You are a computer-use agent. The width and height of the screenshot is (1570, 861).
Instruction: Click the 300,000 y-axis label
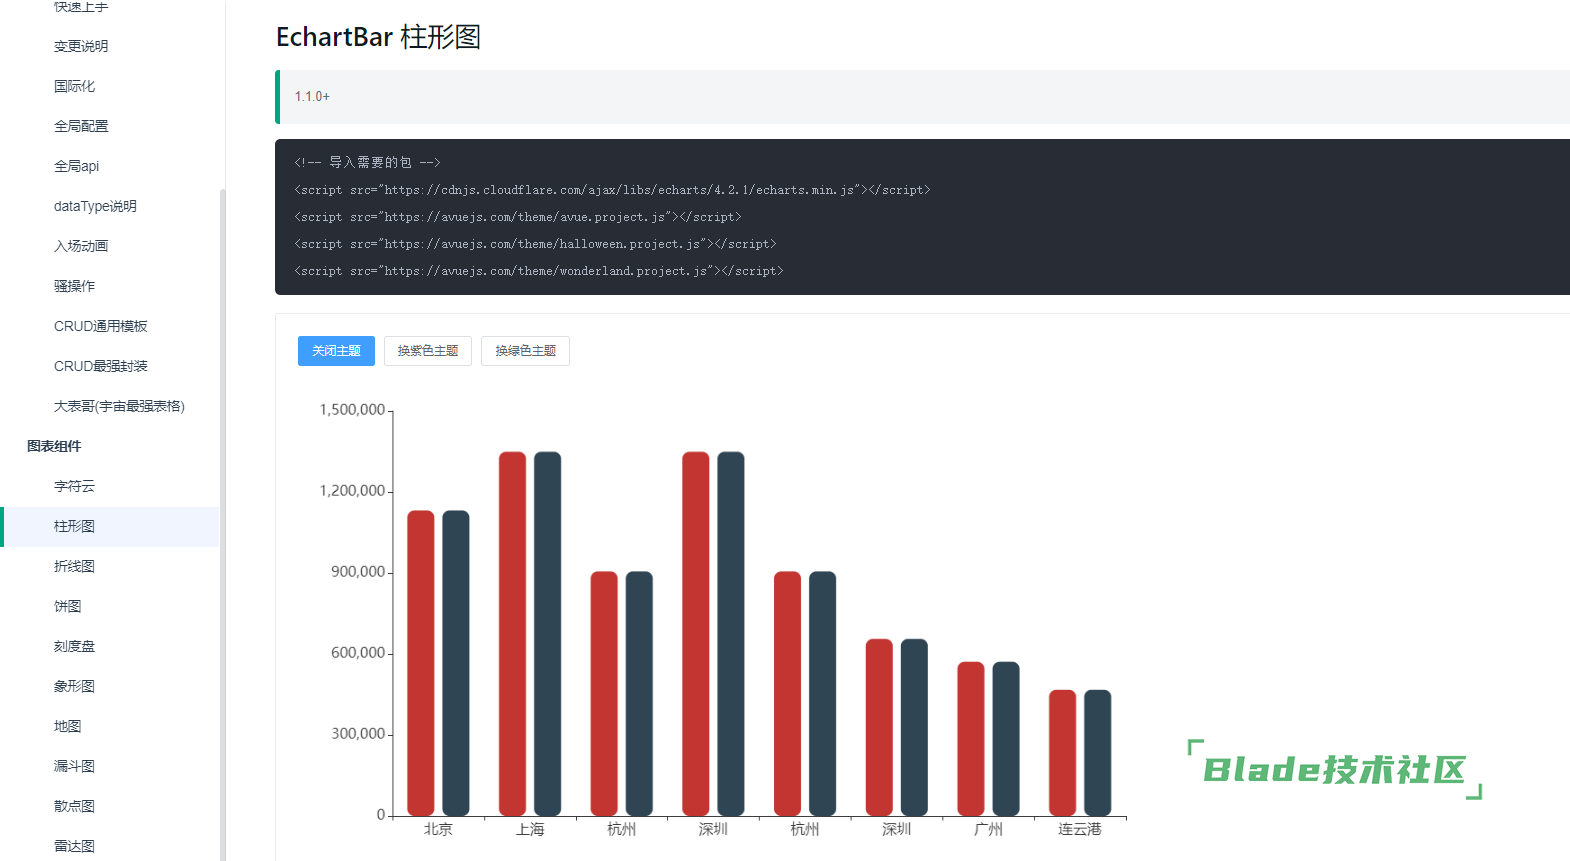358,734
